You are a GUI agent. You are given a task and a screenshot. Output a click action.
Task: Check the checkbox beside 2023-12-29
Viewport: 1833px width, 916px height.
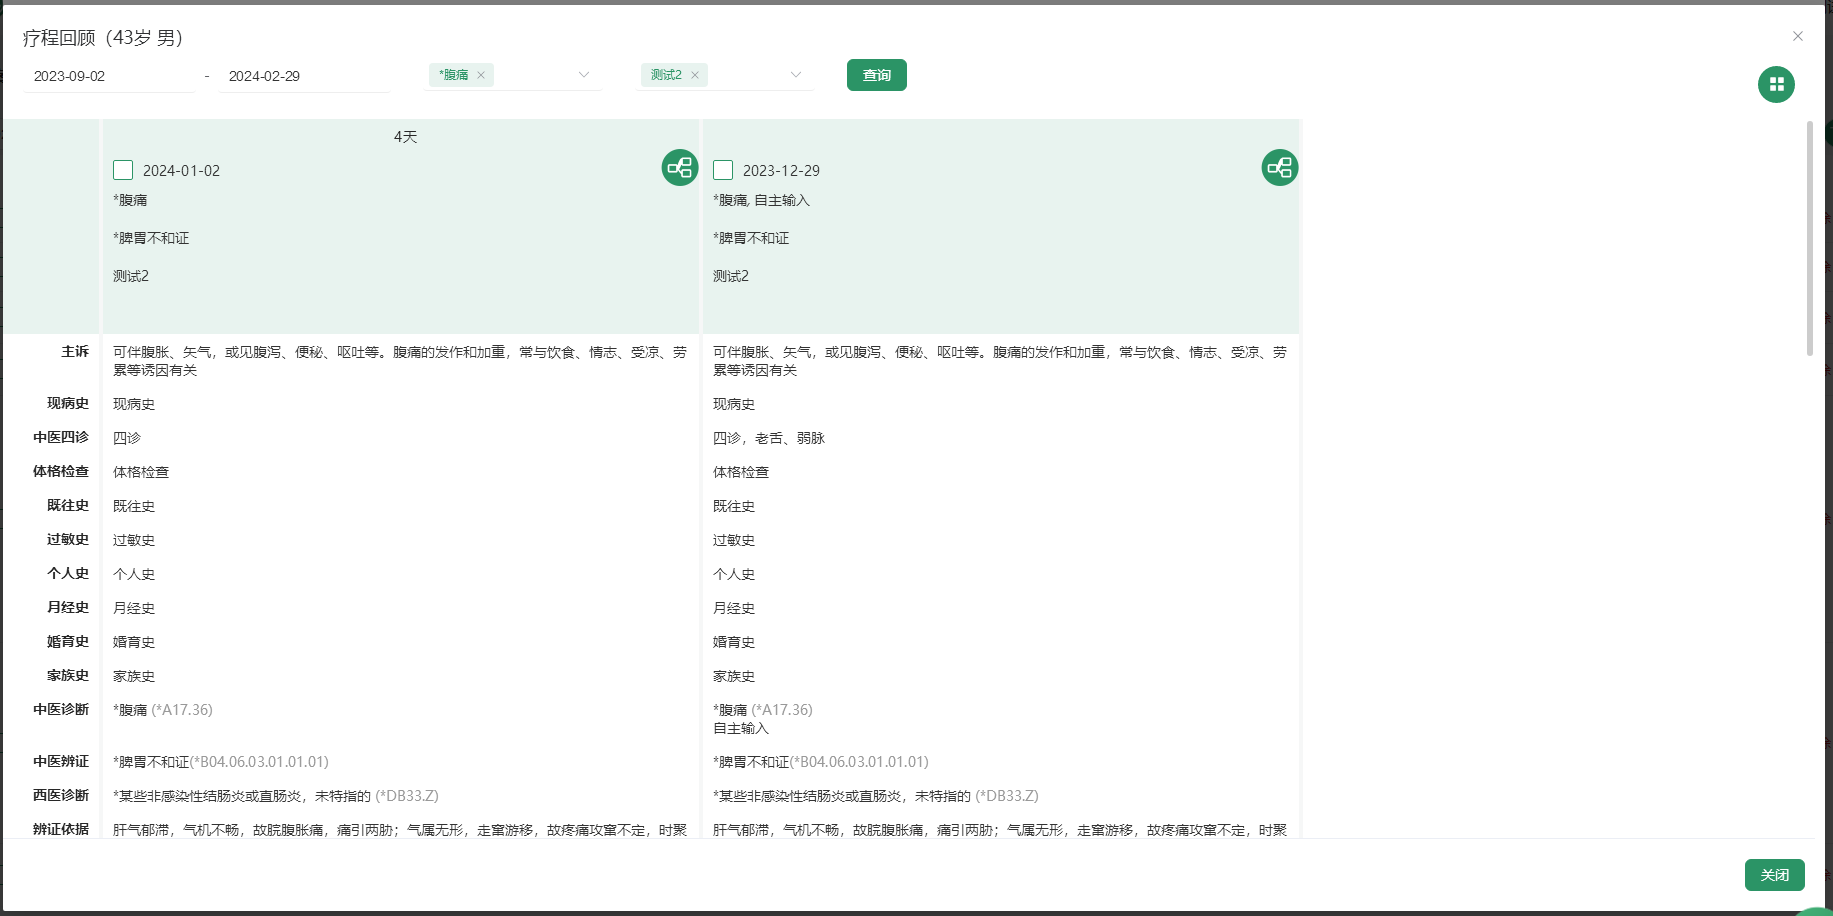click(722, 170)
